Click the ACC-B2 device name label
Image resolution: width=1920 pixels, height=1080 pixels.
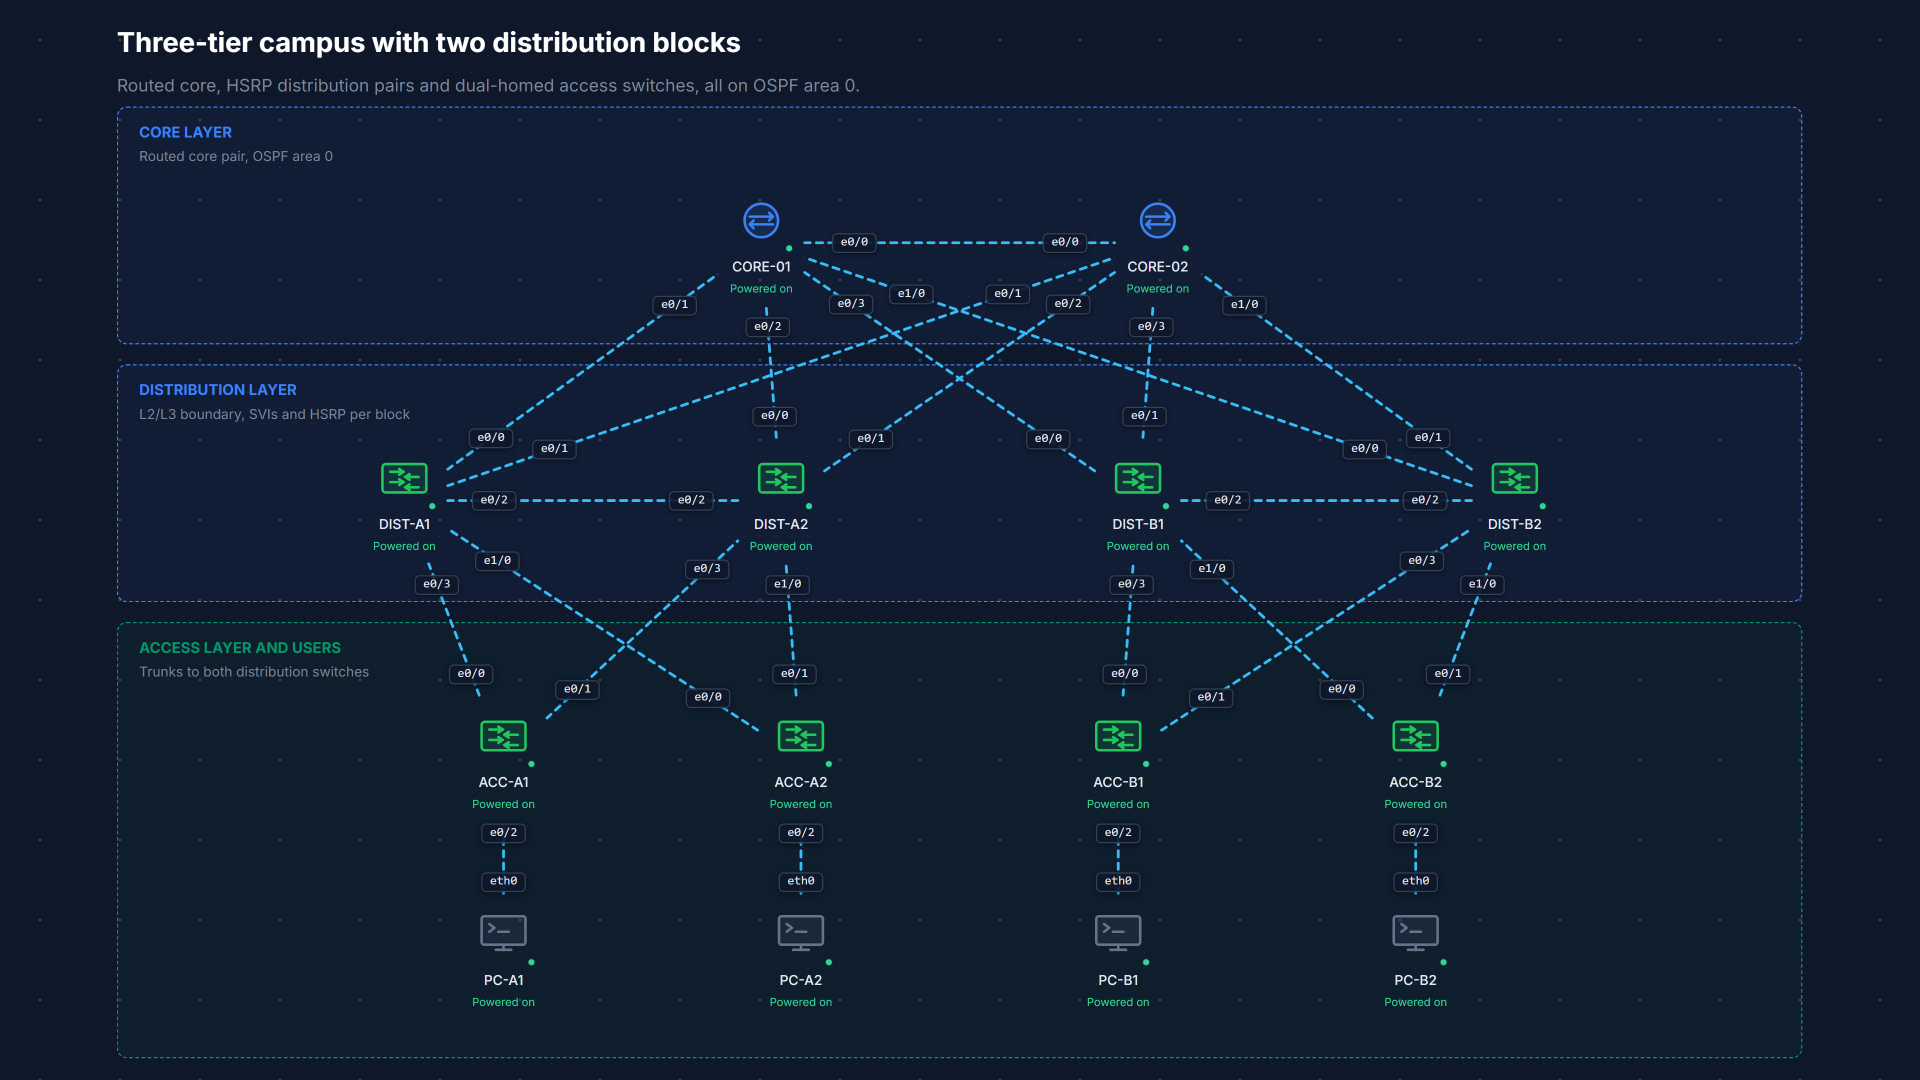pos(1416,782)
